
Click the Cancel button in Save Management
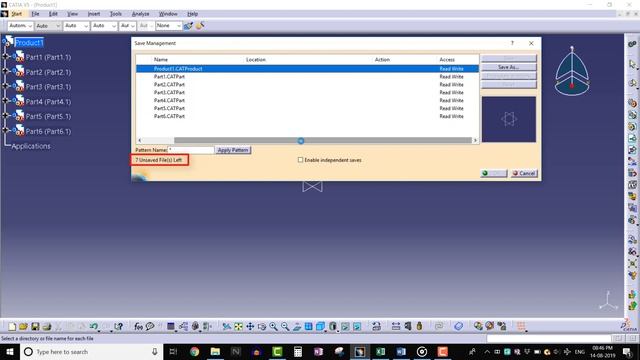[524, 173]
